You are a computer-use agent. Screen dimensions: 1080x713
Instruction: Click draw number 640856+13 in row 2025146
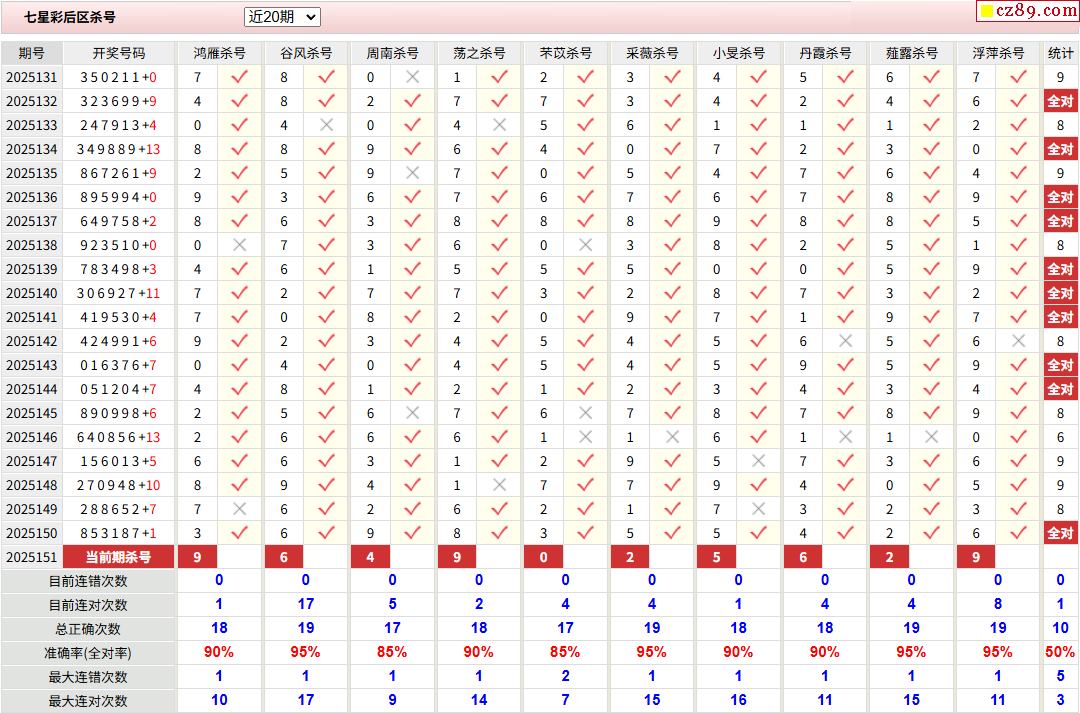(118, 437)
